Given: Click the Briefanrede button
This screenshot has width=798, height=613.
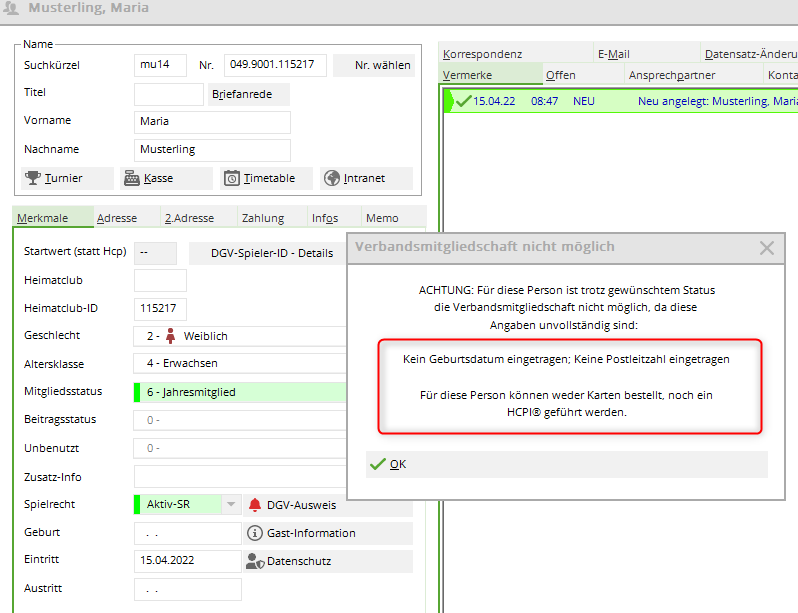Looking at the screenshot, I should (249, 94).
